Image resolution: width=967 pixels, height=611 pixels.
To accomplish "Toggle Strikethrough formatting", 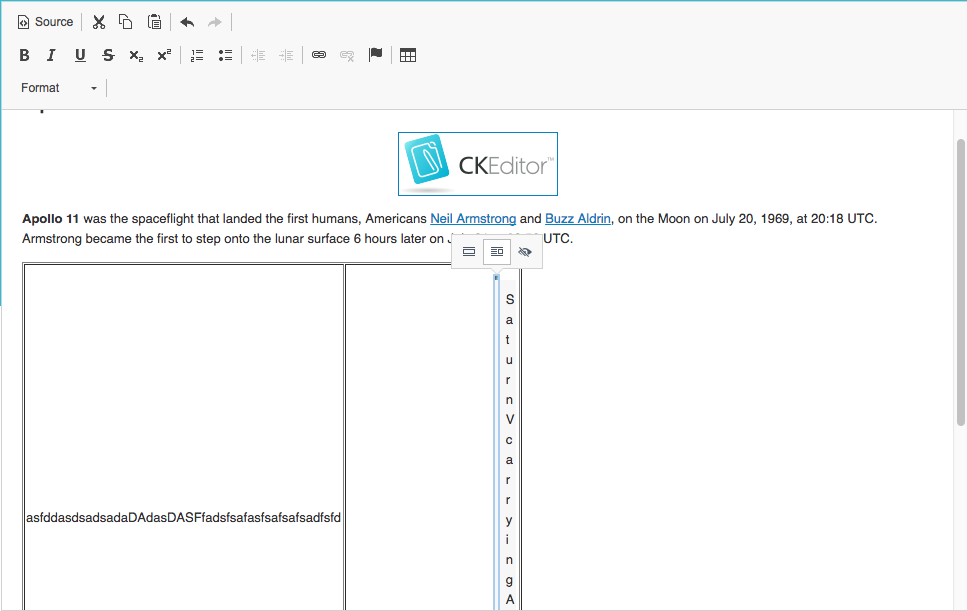I will (x=109, y=55).
